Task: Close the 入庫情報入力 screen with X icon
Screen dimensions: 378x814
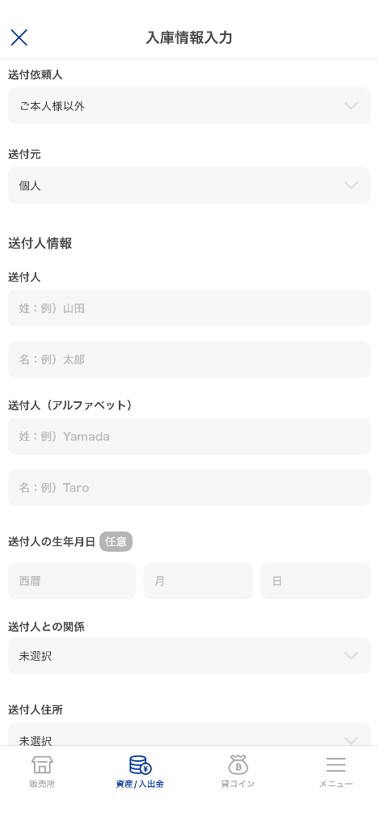Action: [19, 37]
